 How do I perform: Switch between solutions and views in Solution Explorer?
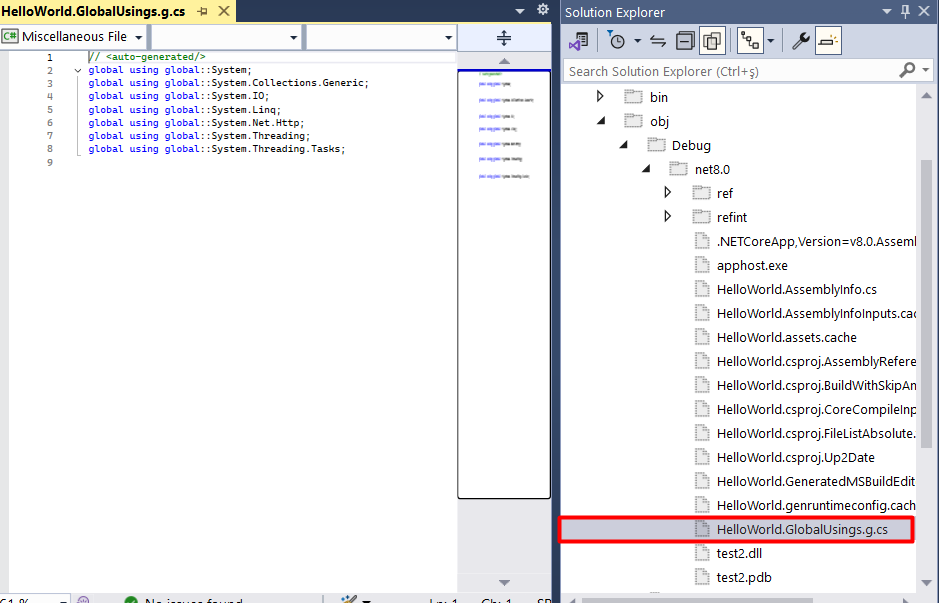point(578,41)
